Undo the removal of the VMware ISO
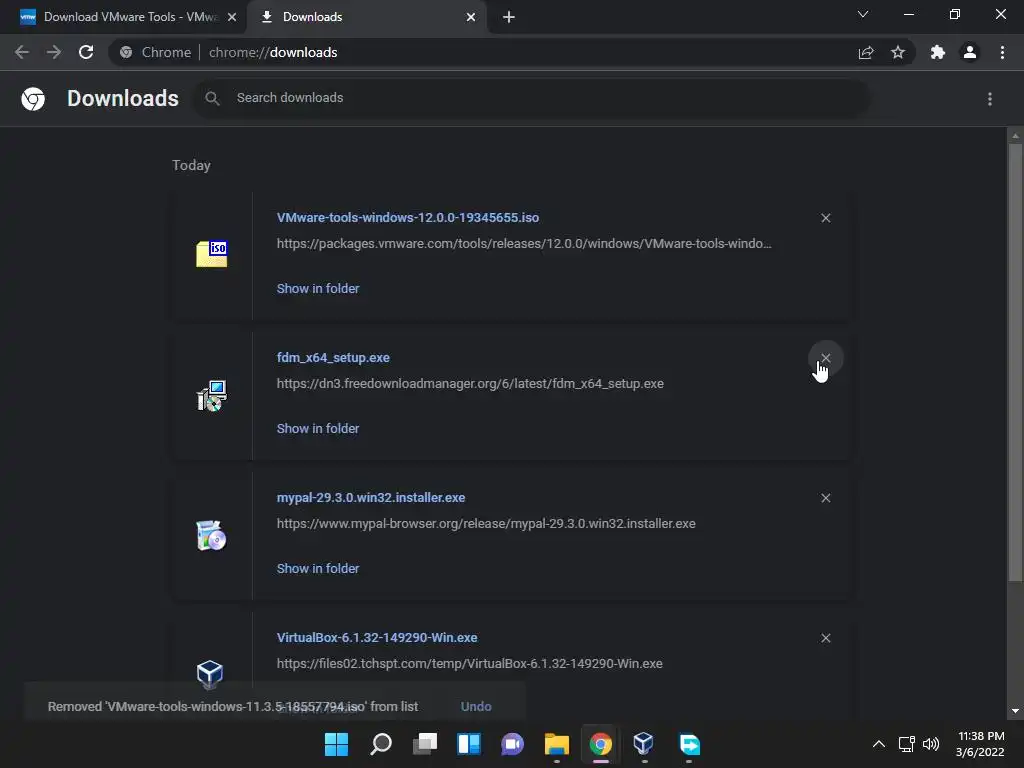Viewport: 1024px width, 768px height. point(476,707)
